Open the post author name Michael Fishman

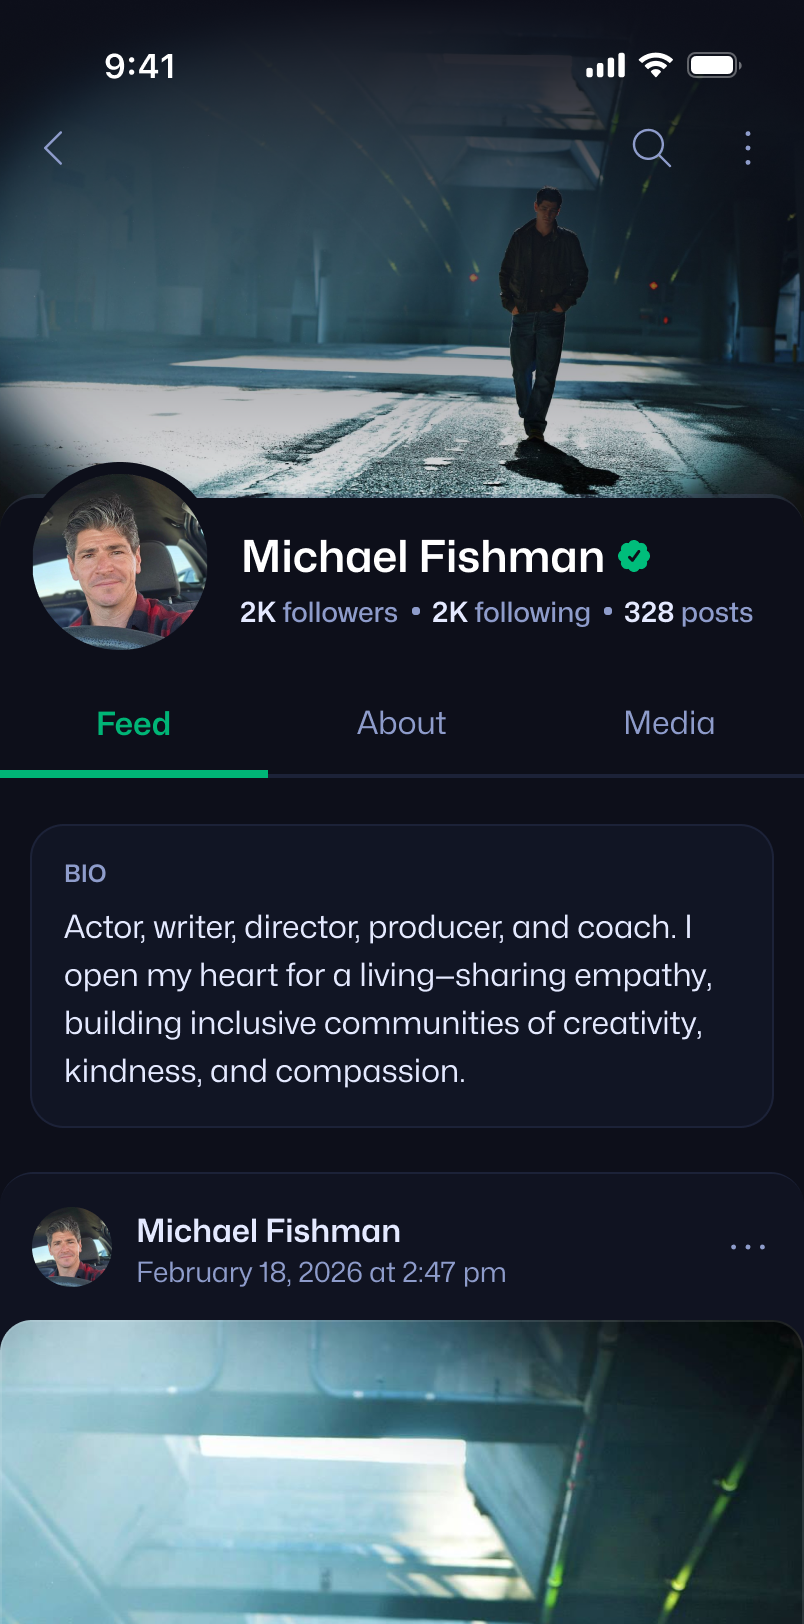tap(268, 1231)
